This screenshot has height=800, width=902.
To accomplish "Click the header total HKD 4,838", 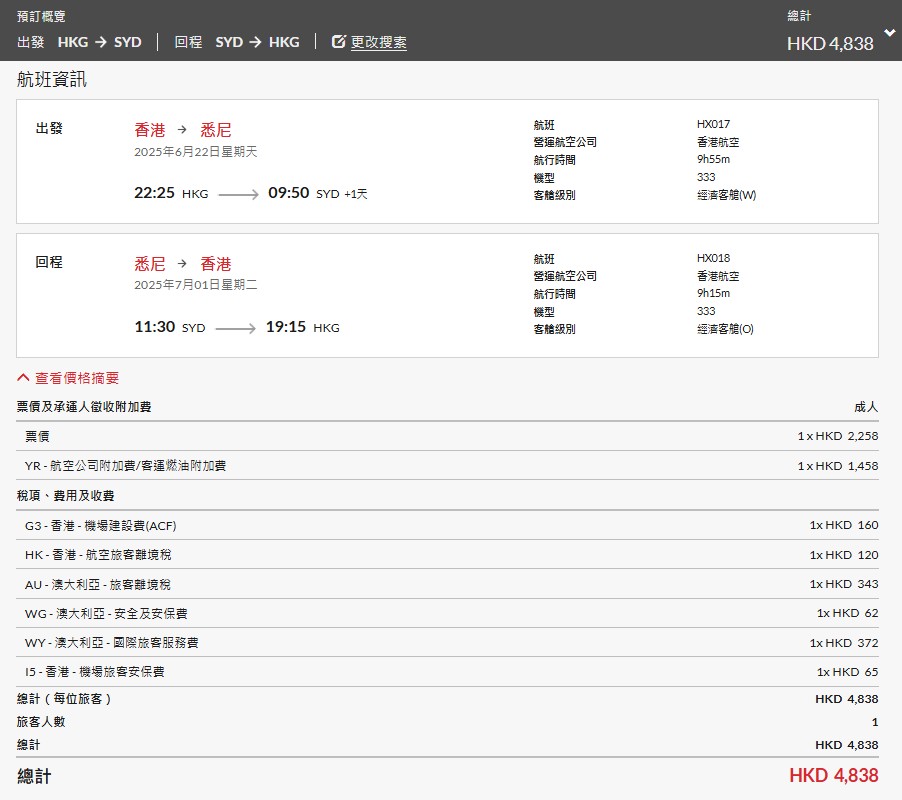I will click(830, 43).
